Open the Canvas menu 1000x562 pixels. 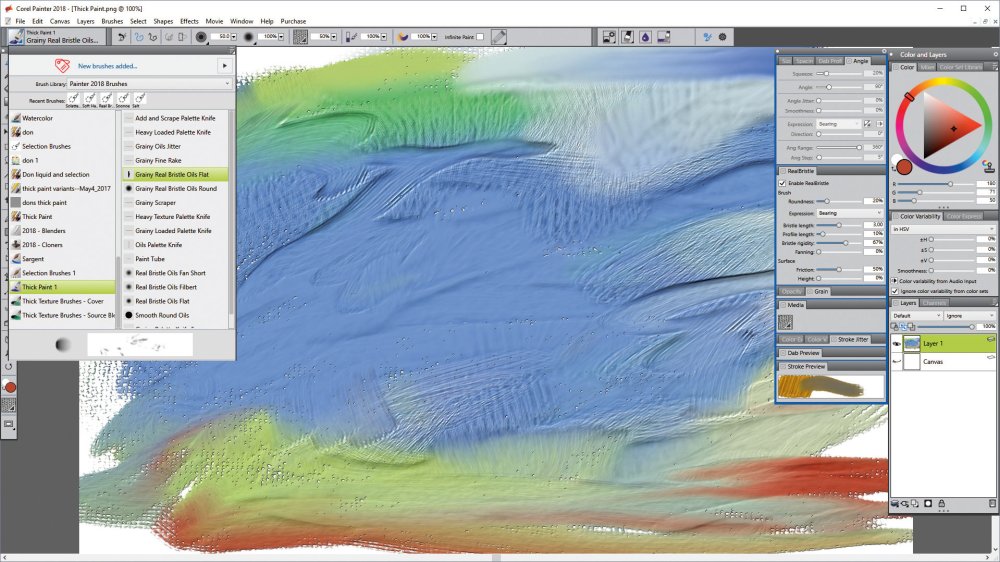click(x=60, y=21)
